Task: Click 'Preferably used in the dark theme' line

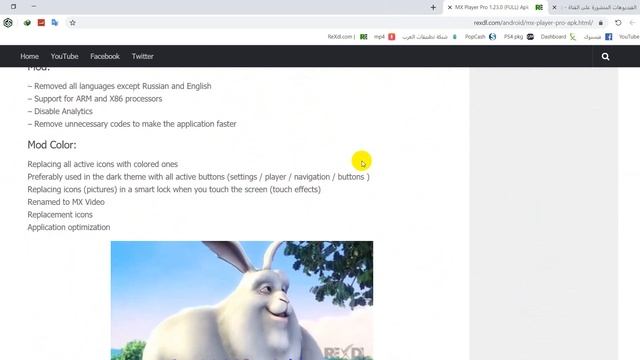Action: coord(198,177)
